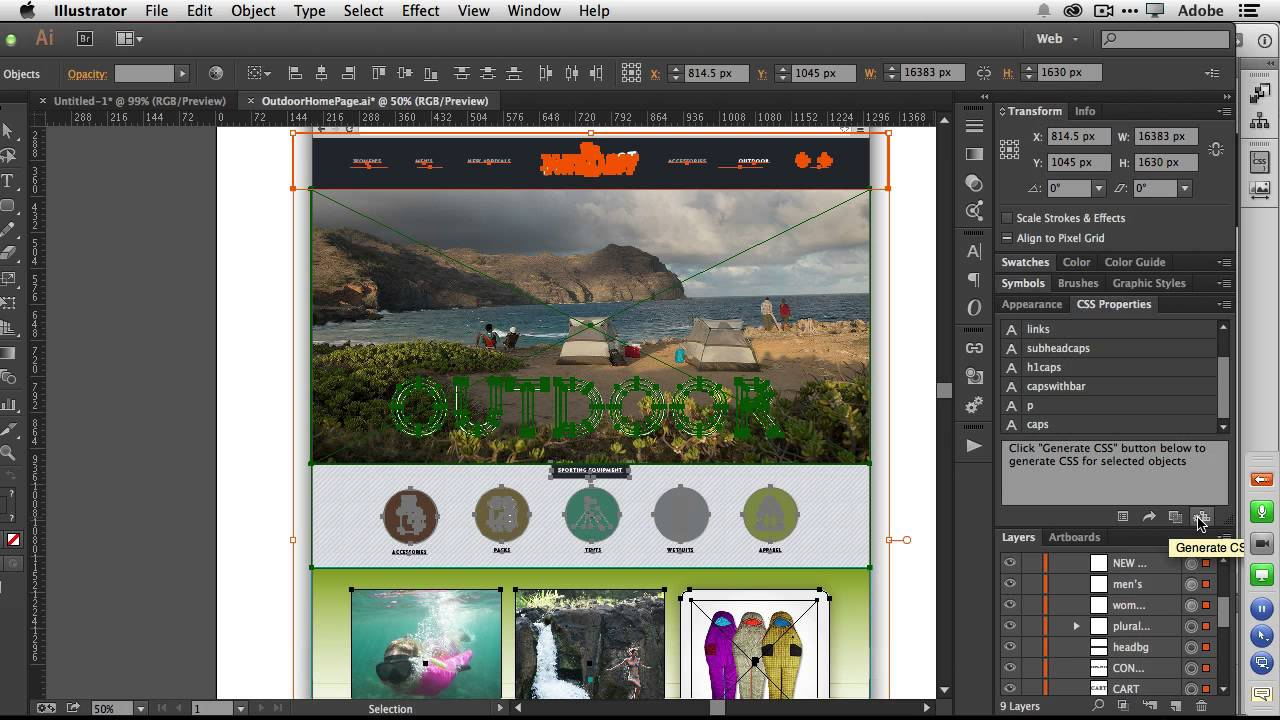Open the OpenType panel icon
Image resolution: width=1280 pixels, height=720 pixels.
tap(974, 308)
